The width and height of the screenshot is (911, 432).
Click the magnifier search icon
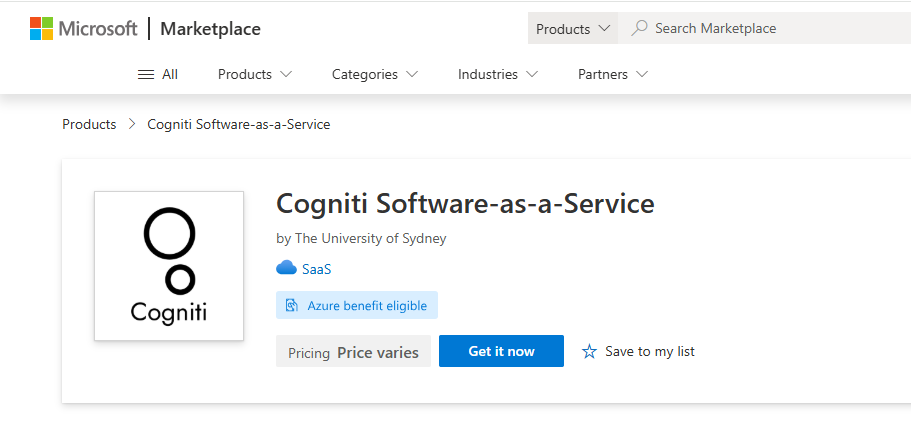click(639, 28)
